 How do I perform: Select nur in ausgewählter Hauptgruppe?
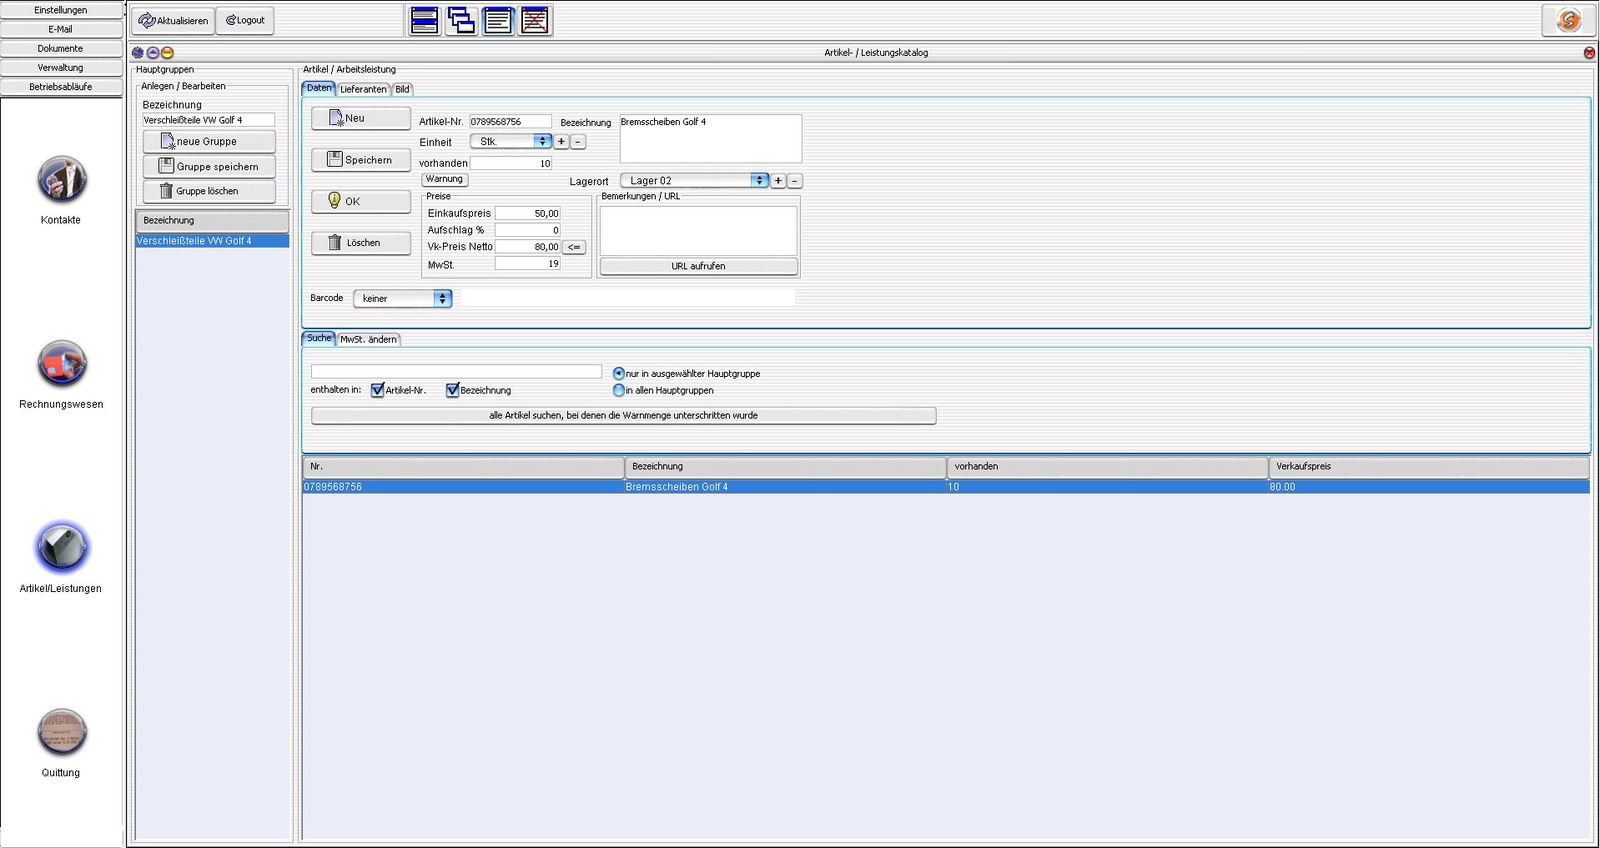pyautogui.click(x=619, y=374)
